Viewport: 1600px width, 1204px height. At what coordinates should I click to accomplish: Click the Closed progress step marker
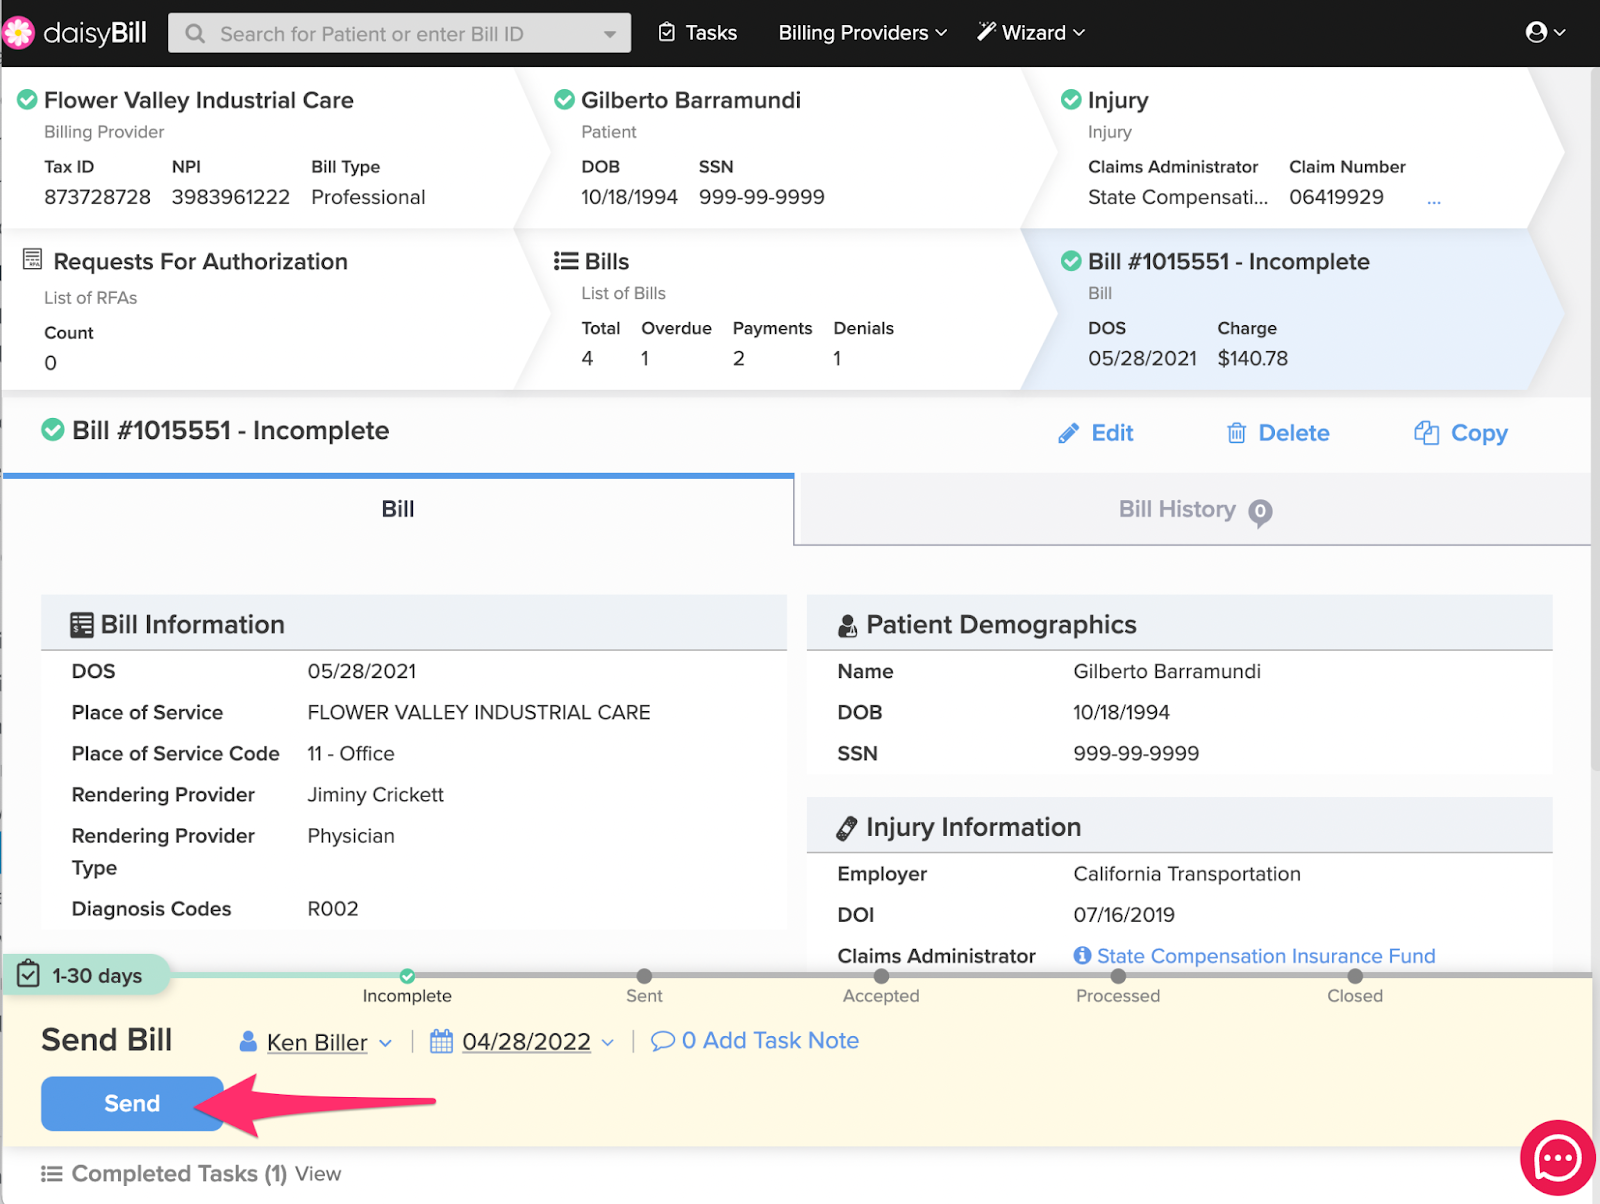point(1355,976)
